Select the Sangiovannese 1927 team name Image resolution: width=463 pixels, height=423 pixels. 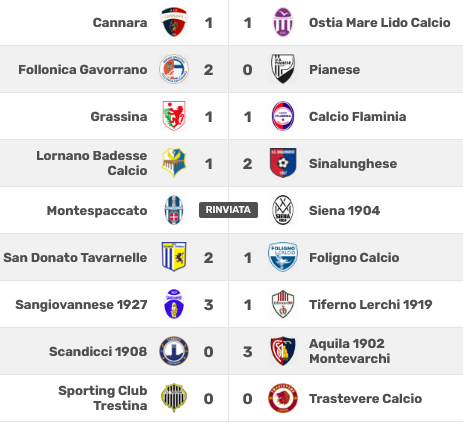(81, 305)
